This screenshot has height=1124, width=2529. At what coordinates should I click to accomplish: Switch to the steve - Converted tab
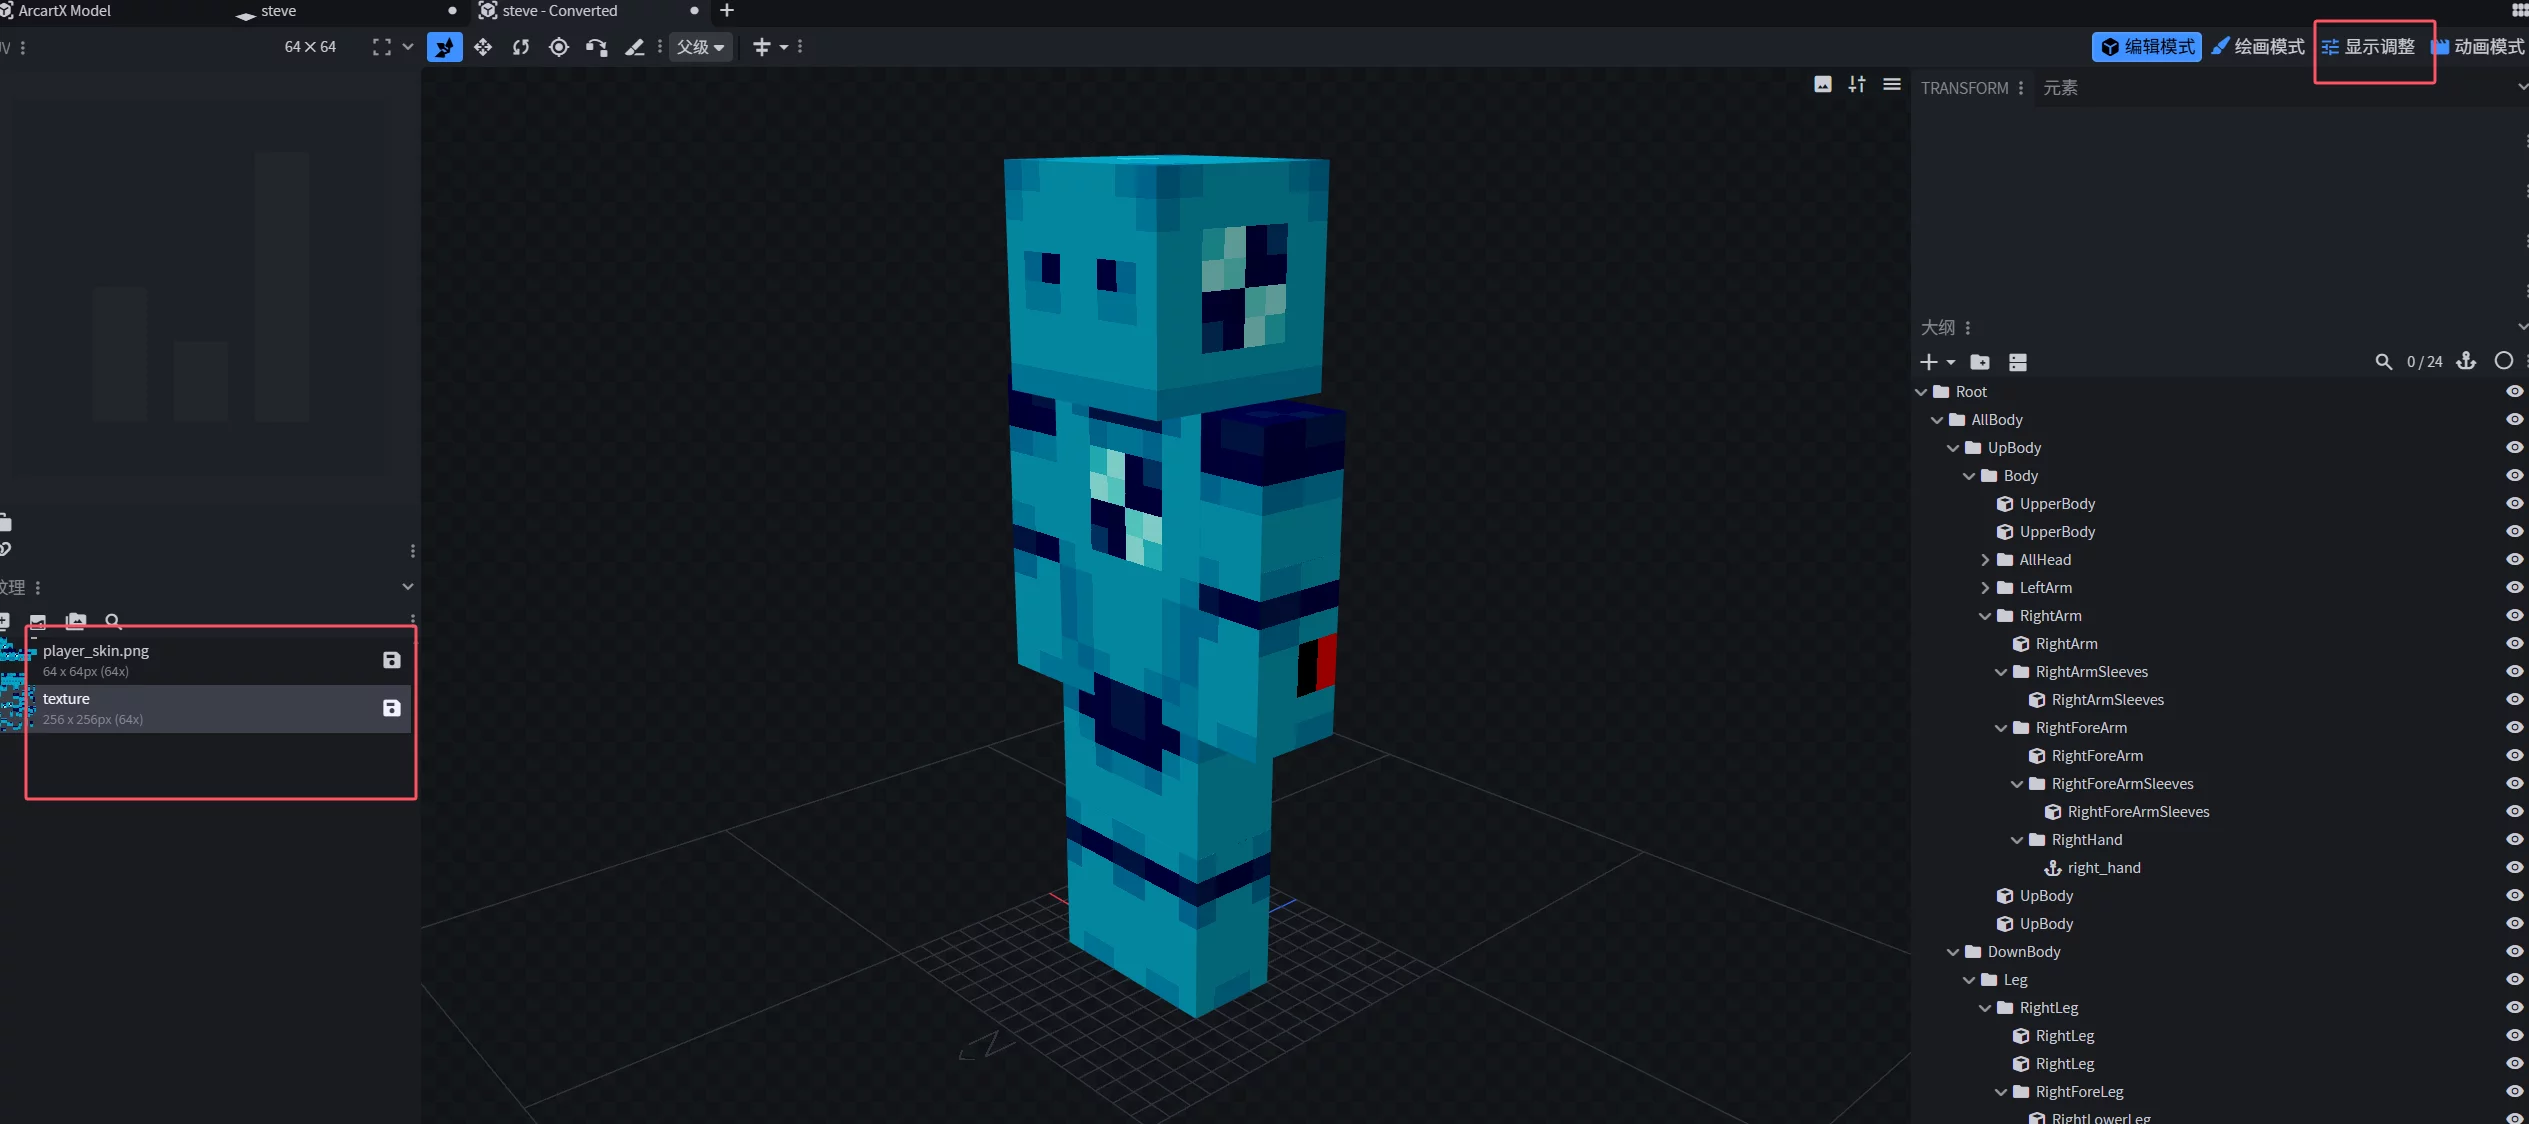[559, 11]
